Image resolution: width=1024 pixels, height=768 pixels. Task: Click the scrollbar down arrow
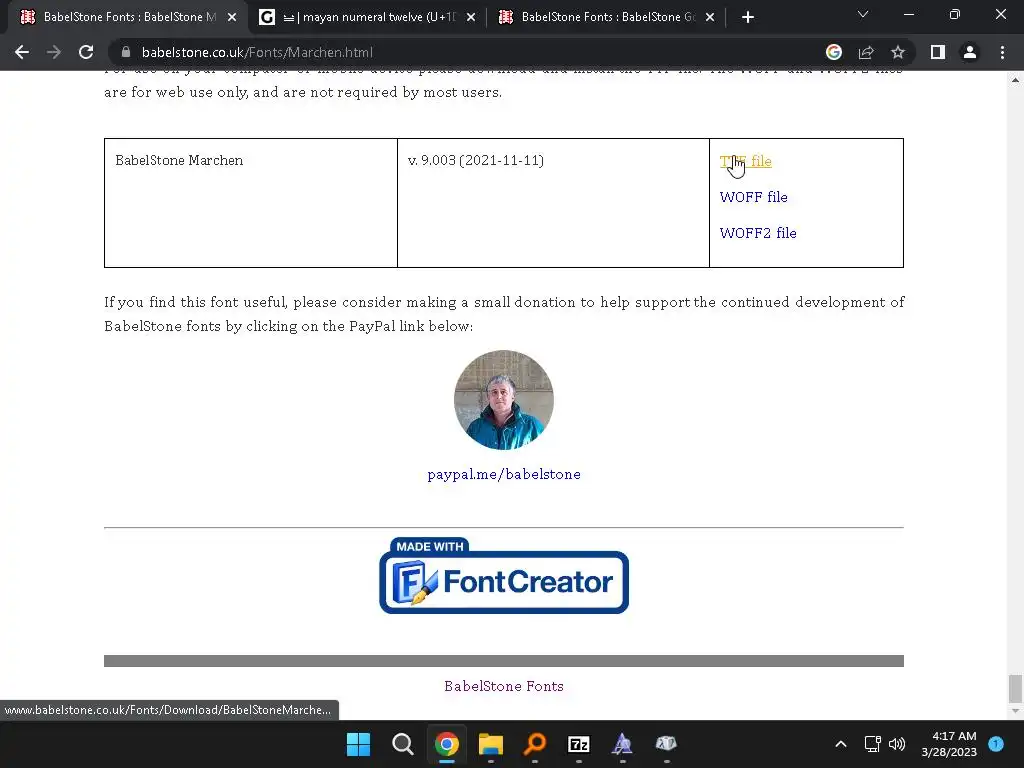1015,711
